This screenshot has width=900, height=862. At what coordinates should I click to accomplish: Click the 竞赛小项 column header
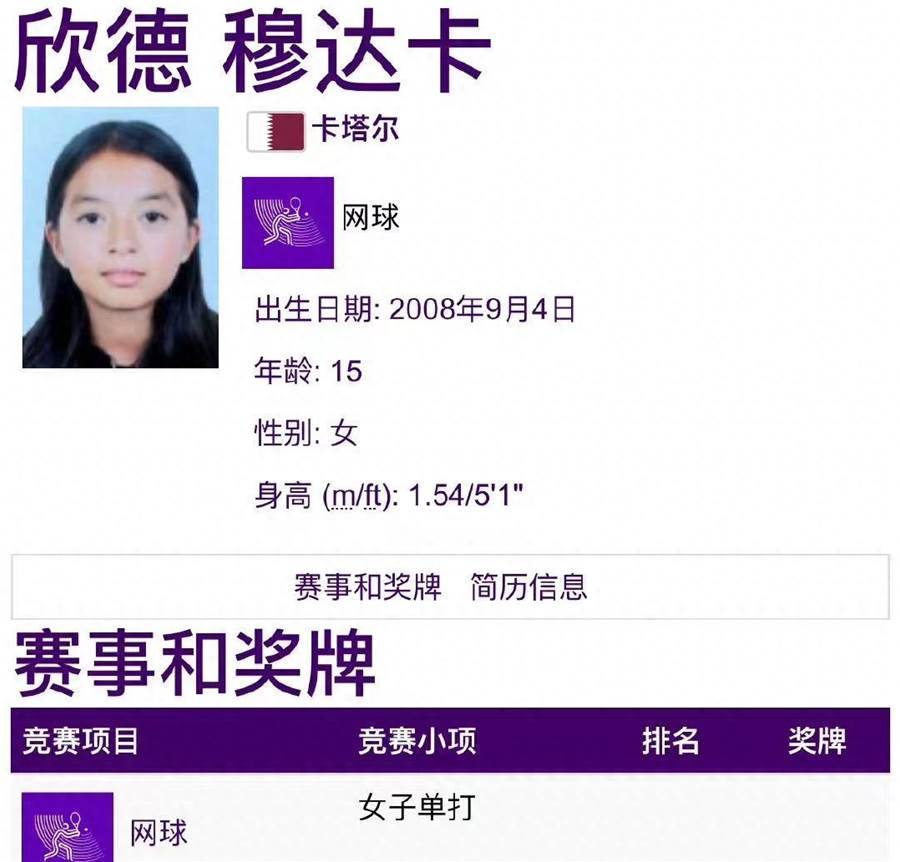tap(417, 740)
